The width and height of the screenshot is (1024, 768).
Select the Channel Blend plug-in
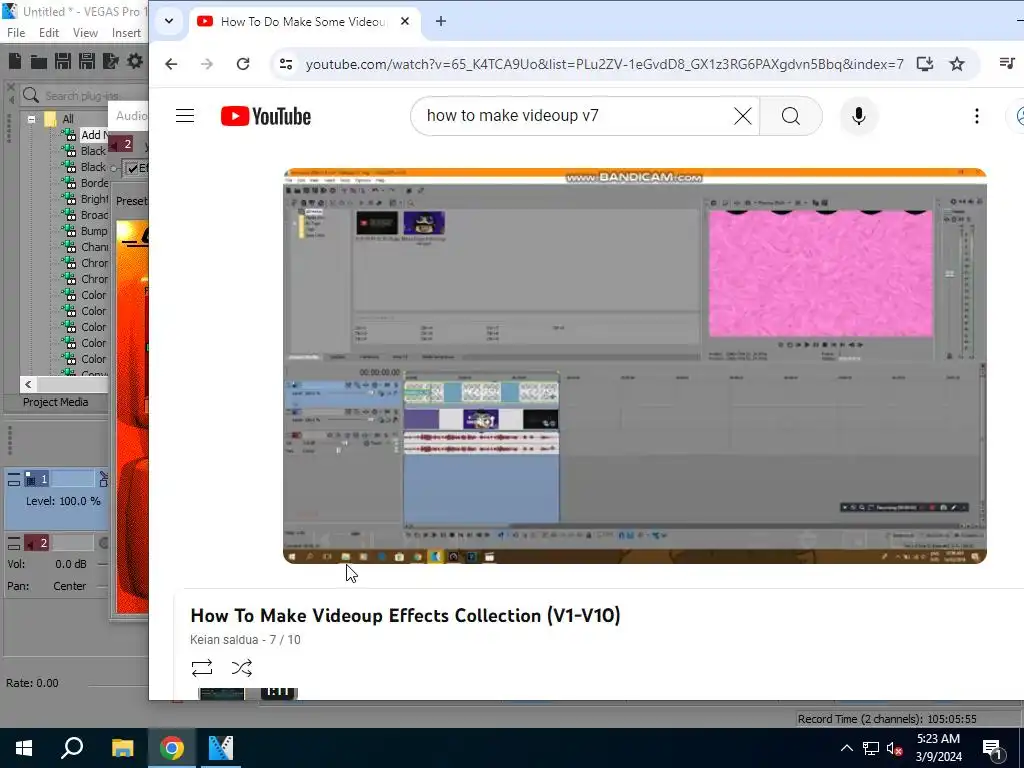click(x=94, y=247)
